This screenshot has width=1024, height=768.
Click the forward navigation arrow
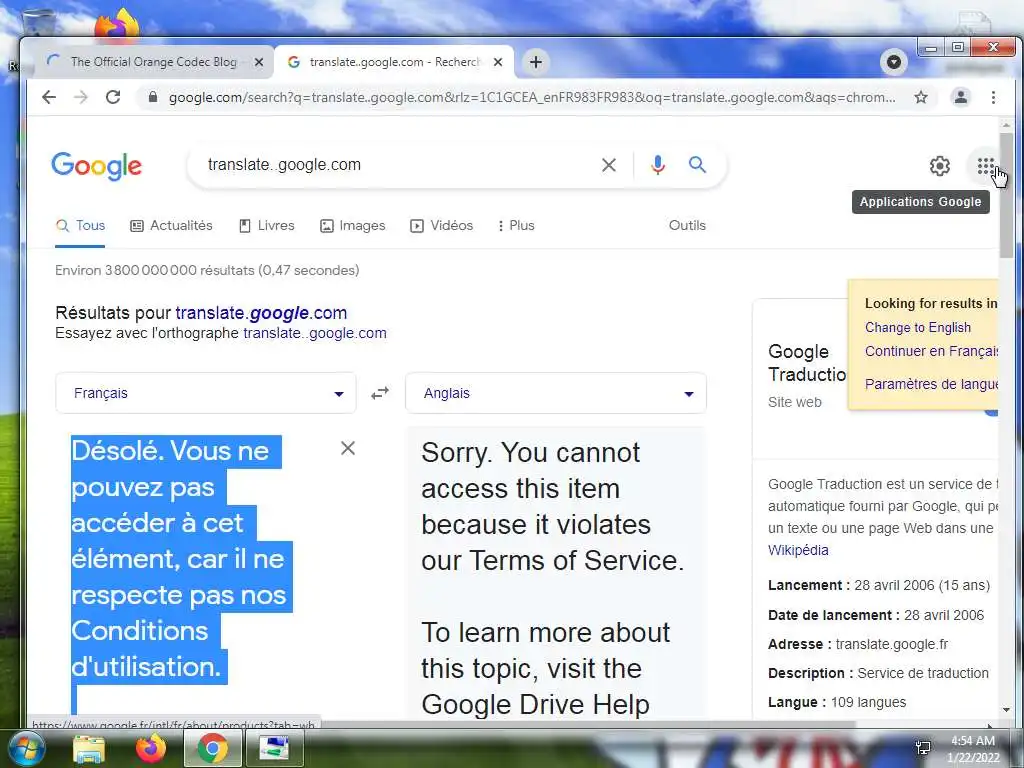pyautogui.click(x=81, y=97)
